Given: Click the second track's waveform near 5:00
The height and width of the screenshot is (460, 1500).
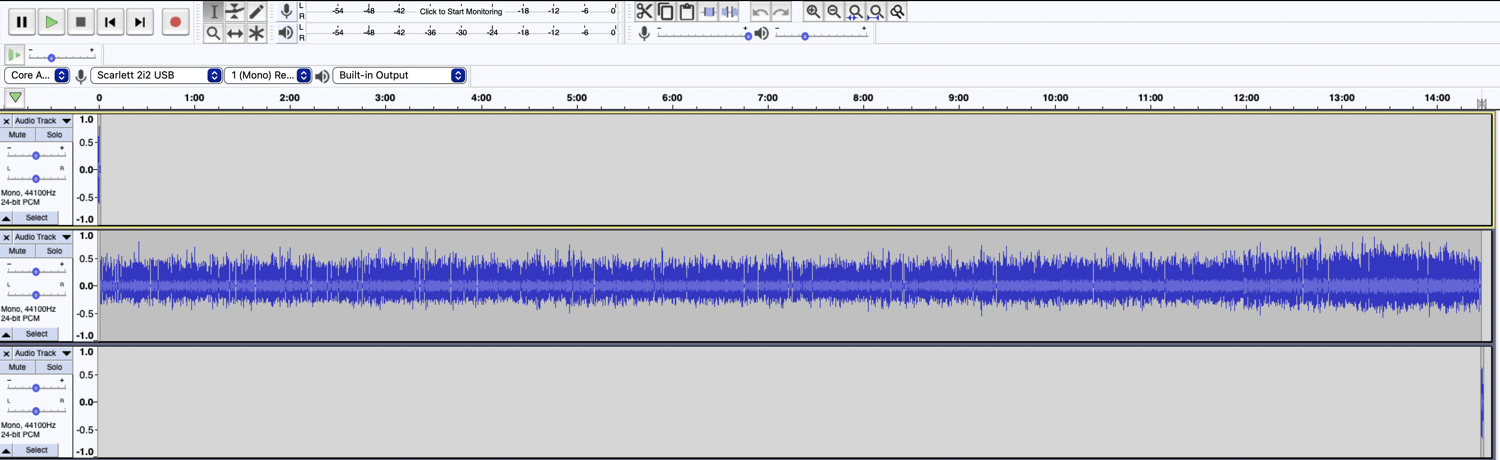Looking at the screenshot, I should click(577, 285).
